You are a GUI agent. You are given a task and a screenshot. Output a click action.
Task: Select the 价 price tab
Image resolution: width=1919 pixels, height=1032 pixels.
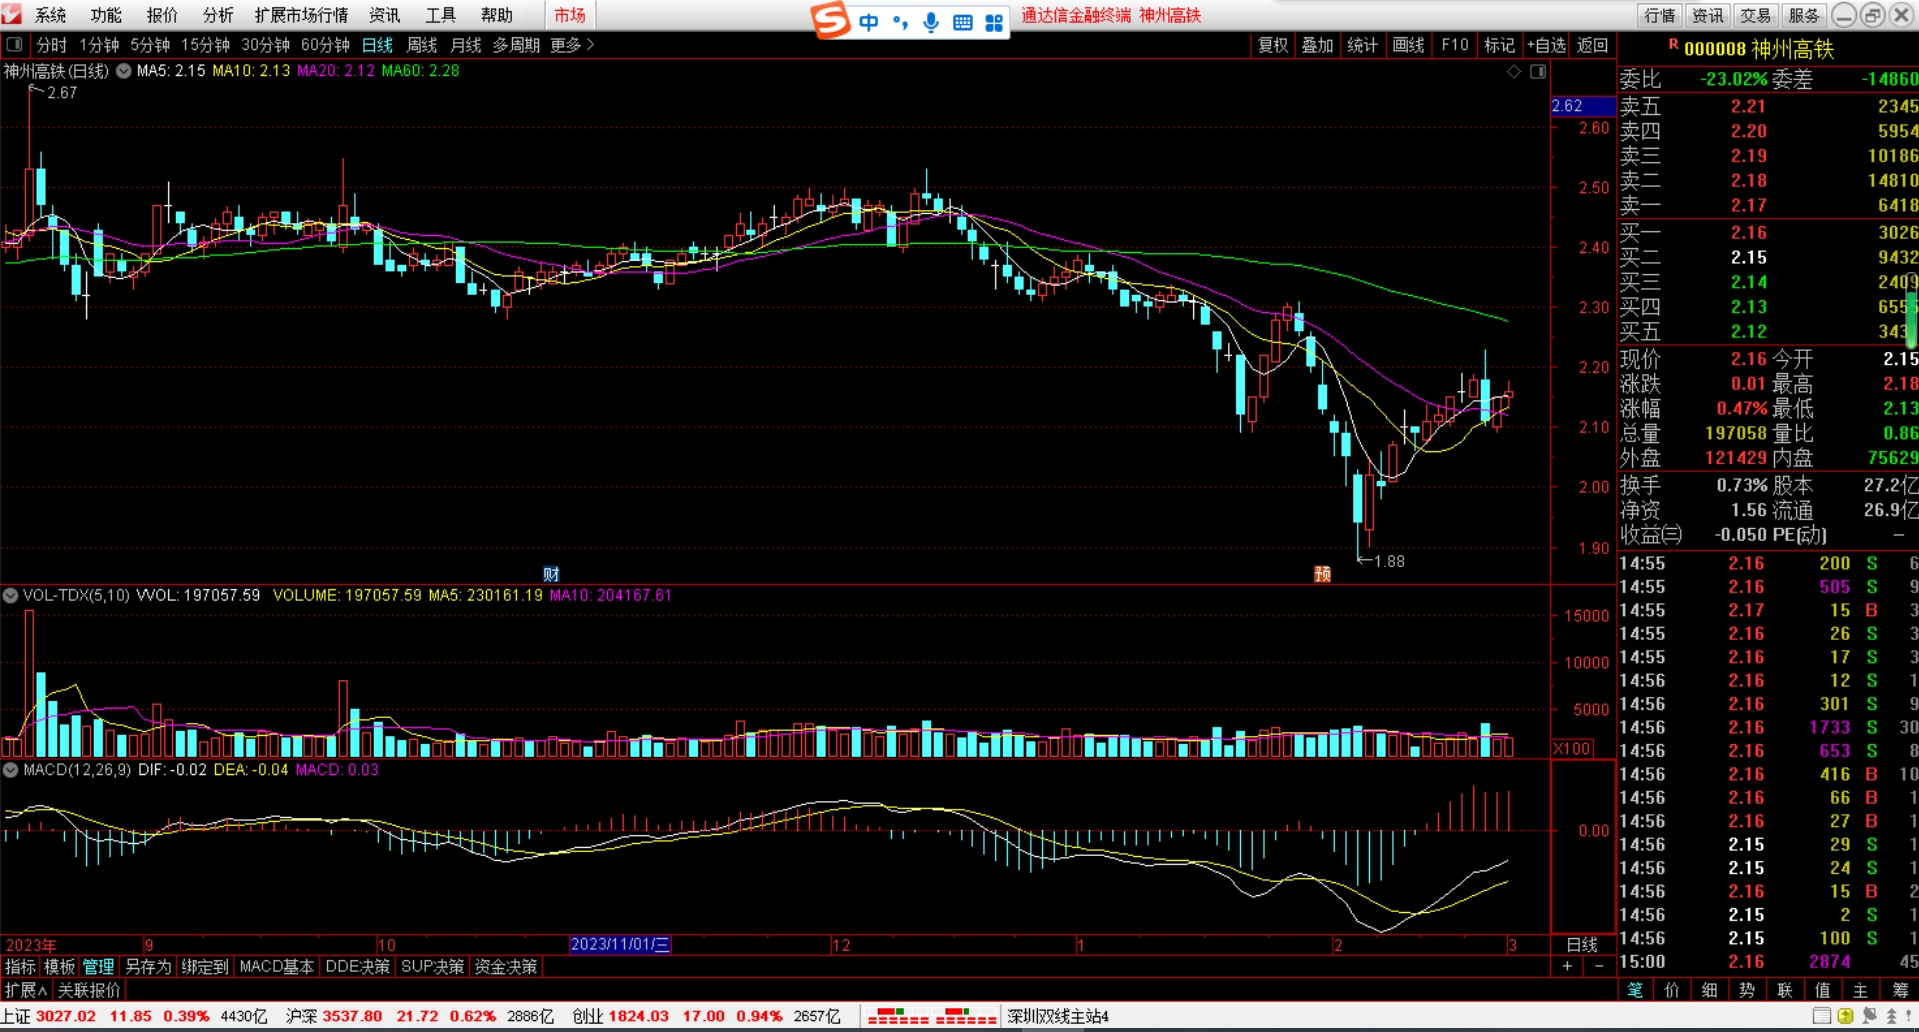pos(1672,990)
